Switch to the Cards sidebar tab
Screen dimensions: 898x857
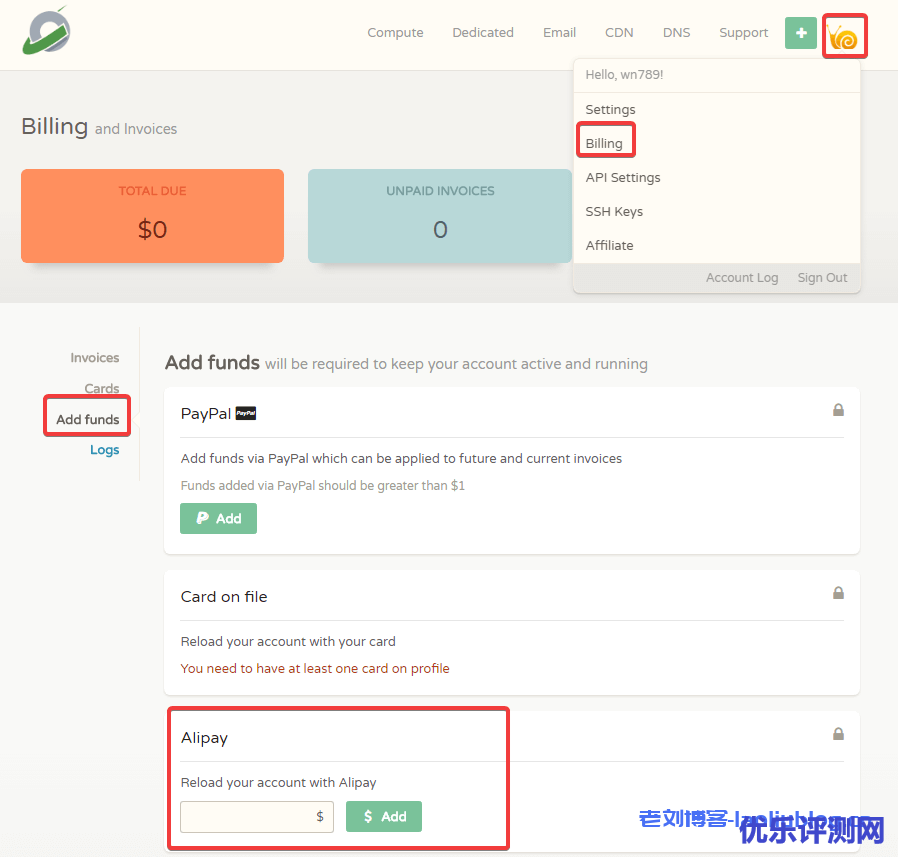pyautogui.click(x=101, y=388)
